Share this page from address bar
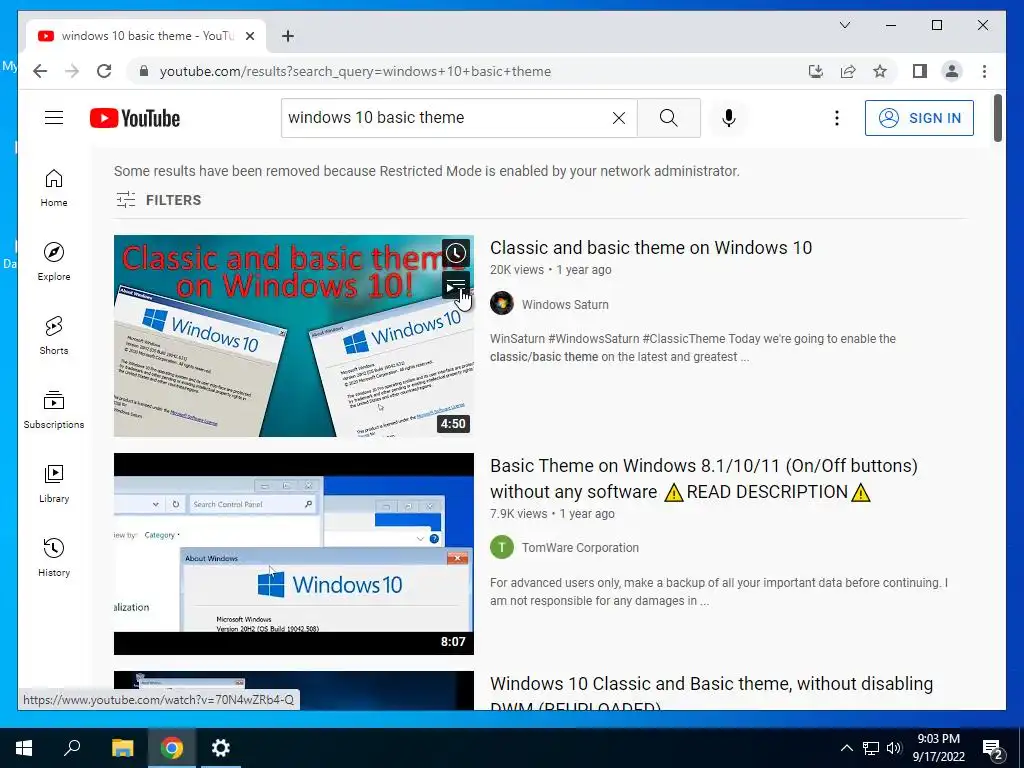Viewport: 1024px width, 768px height. [848, 71]
